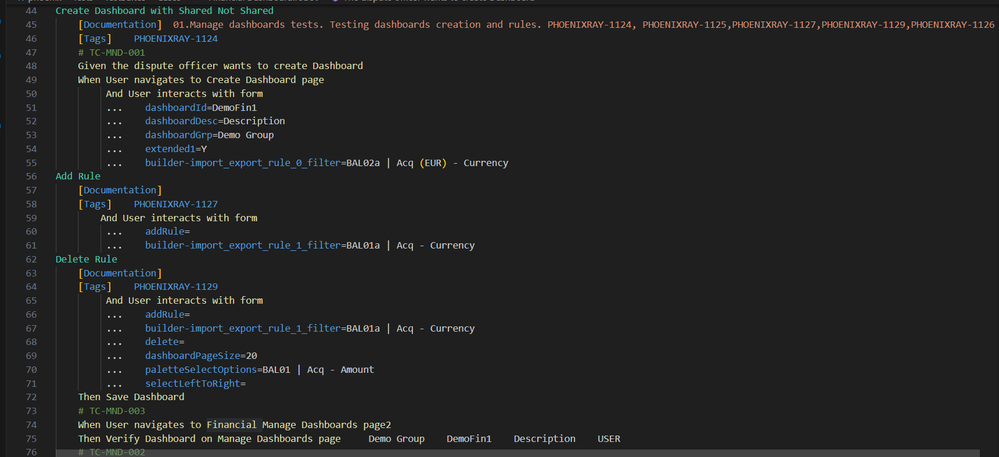The image size is (999, 457).
Task: Click continuation ellipsis on line 69
Action: pyautogui.click(x=114, y=356)
